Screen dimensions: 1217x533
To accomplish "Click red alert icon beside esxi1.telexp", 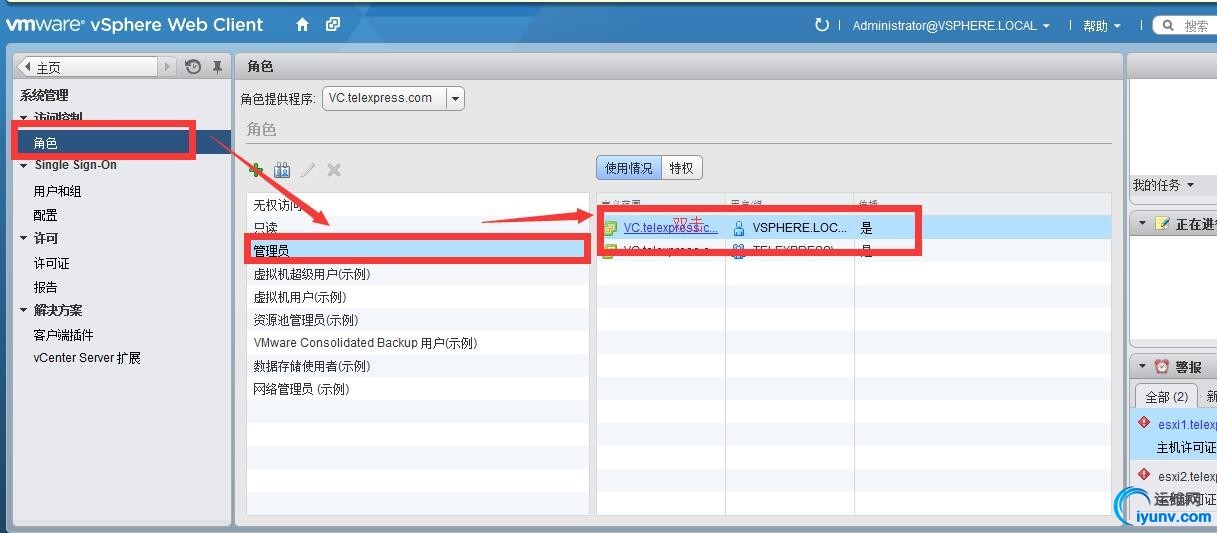I will tap(1144, 424).
